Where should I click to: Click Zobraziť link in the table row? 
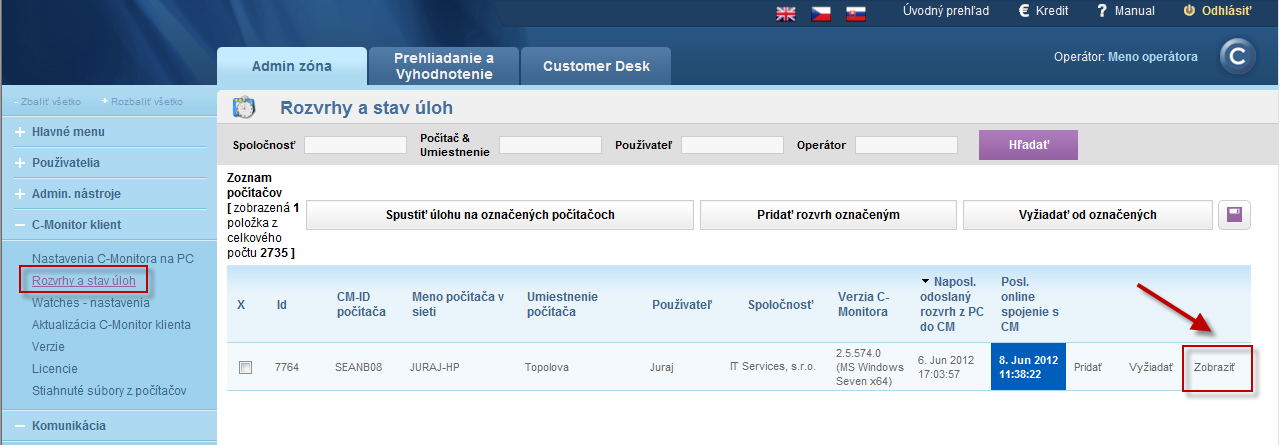[1214, 367]
